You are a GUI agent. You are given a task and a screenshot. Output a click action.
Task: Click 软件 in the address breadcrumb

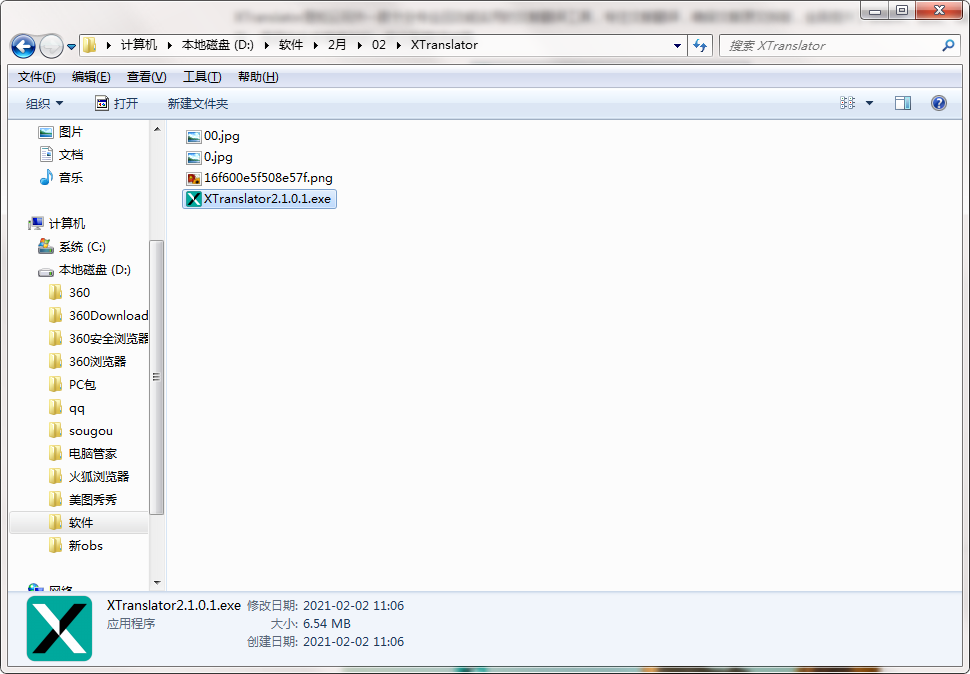[x=291, y=45]
